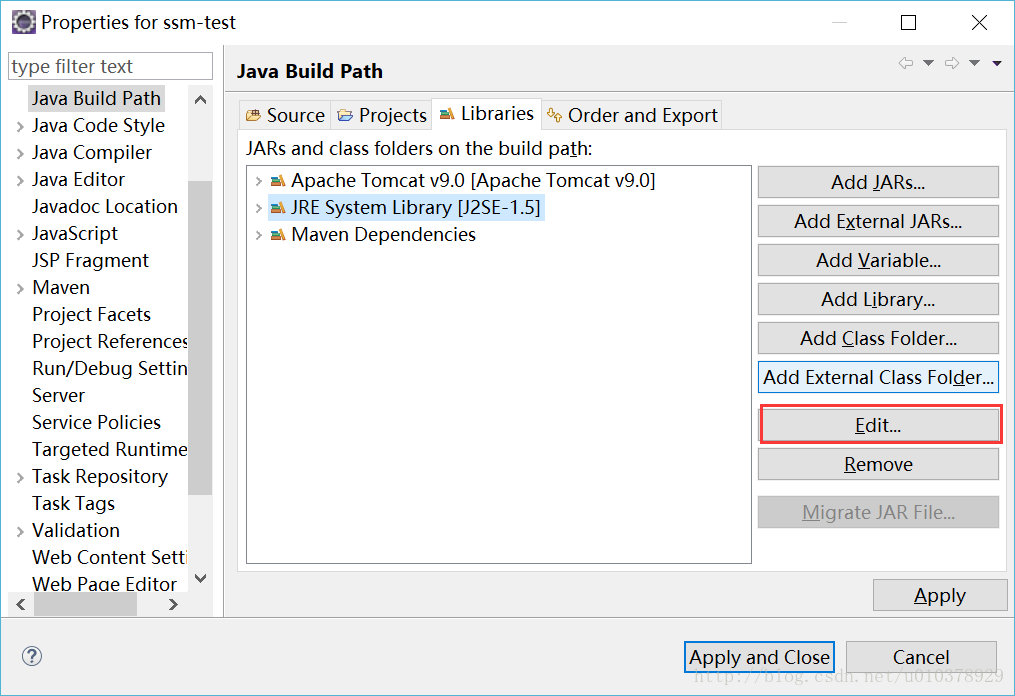
Task: Select Project Facets in the sidebar
Action: 91,315
